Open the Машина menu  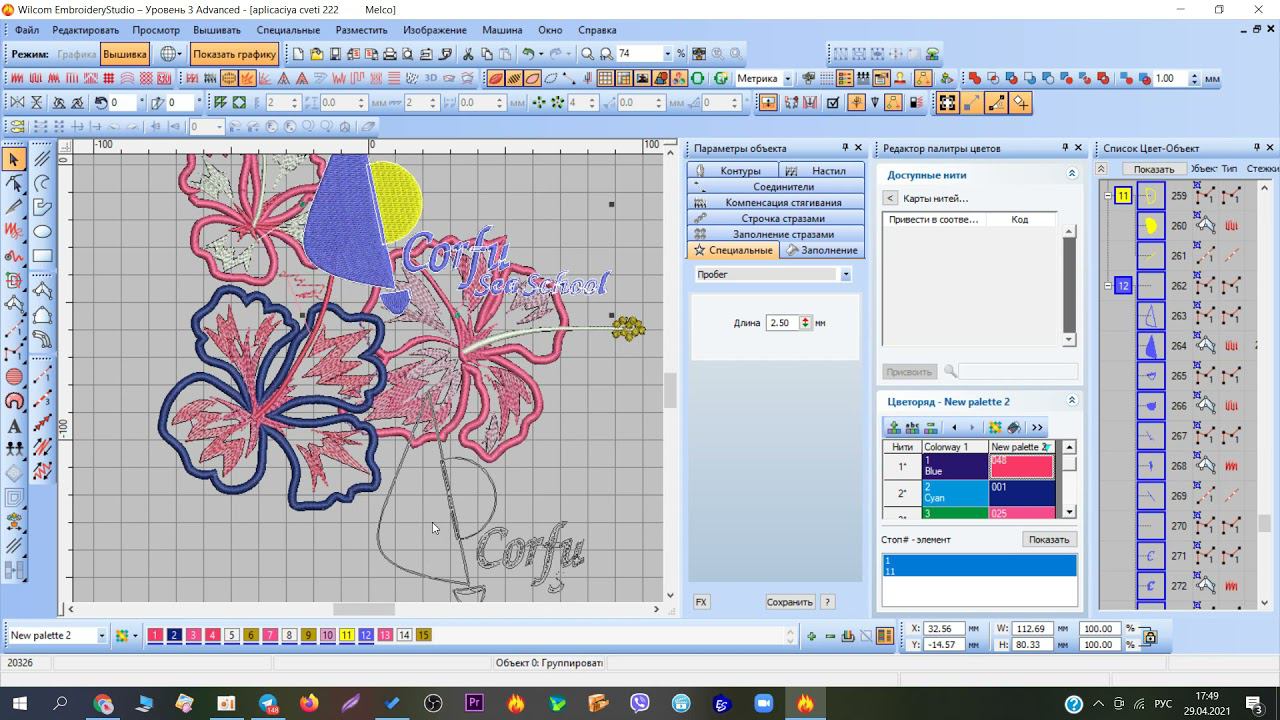click(503, 30)
